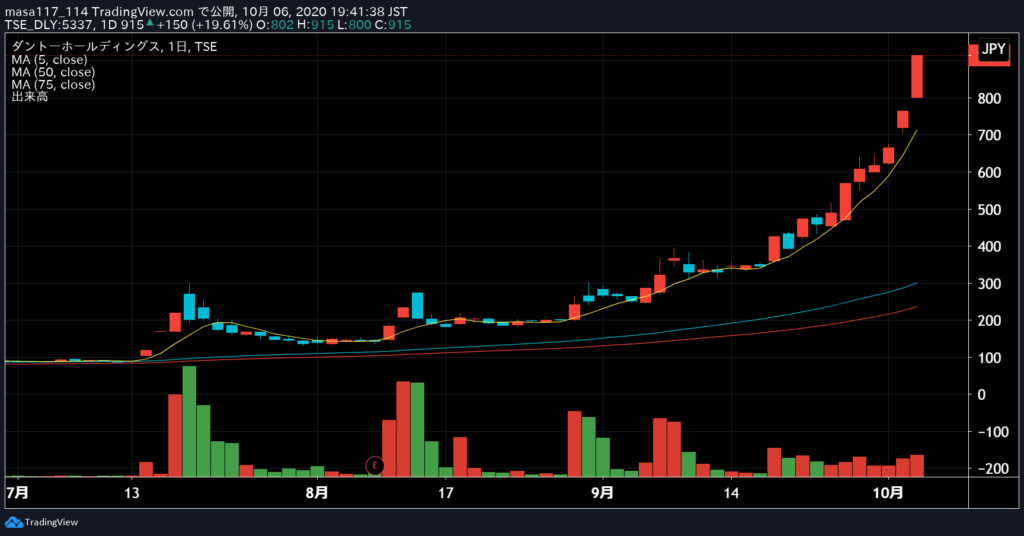Image resolution: width=1024 pixels, height=536 pixels.
Task: Click the 300 price axis label
Action: click(989, 284)
